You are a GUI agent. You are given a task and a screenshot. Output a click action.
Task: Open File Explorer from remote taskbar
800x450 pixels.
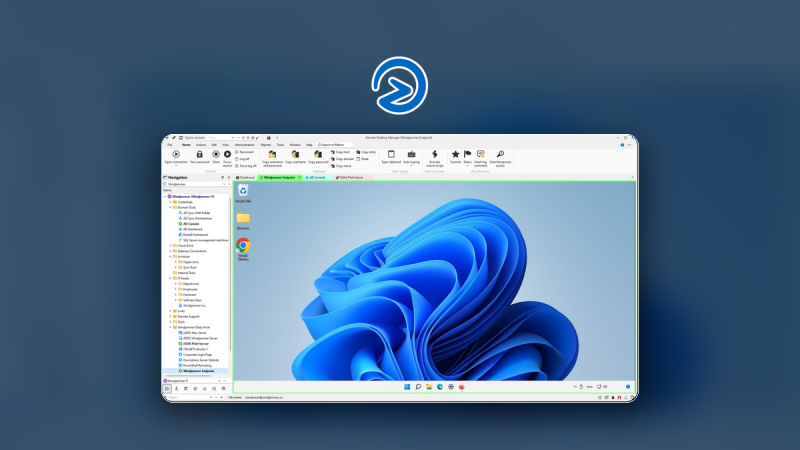429,387
